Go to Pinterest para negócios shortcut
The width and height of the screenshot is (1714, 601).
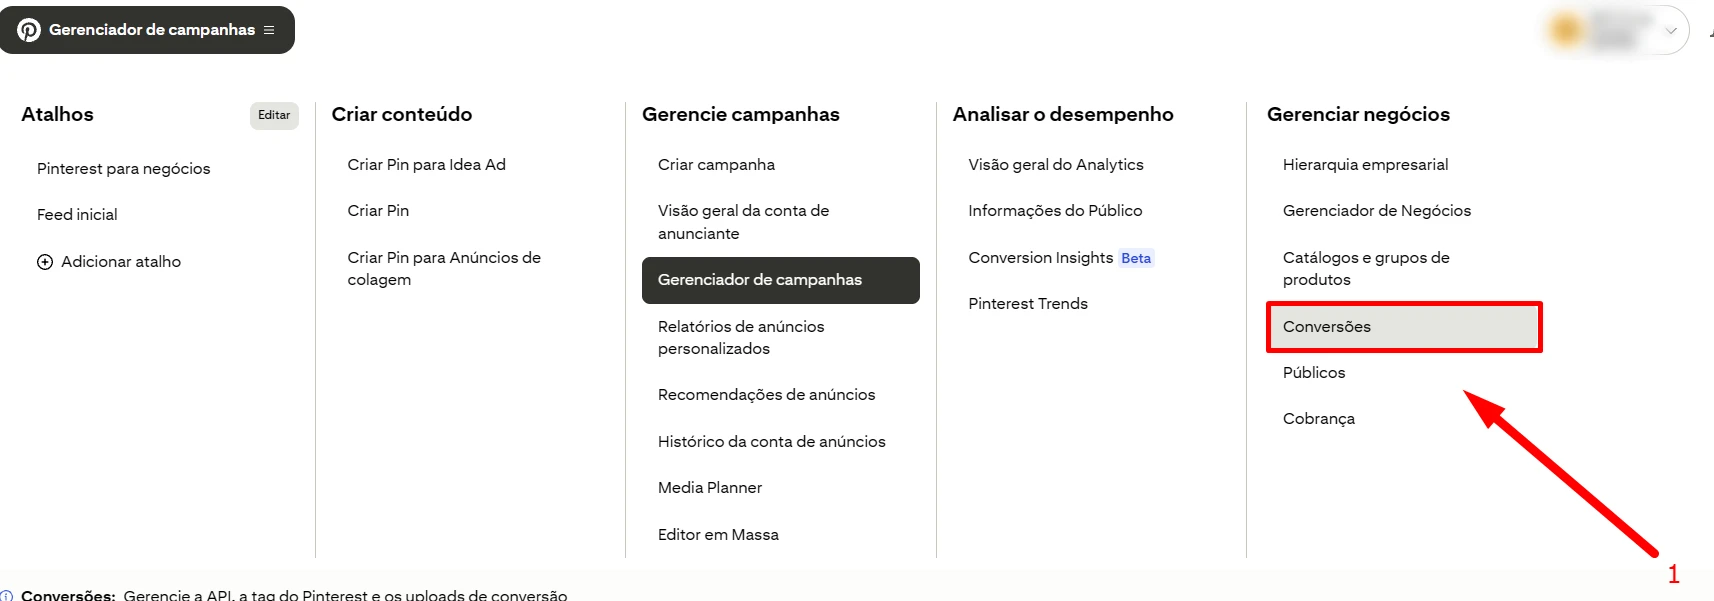[124, 169]
